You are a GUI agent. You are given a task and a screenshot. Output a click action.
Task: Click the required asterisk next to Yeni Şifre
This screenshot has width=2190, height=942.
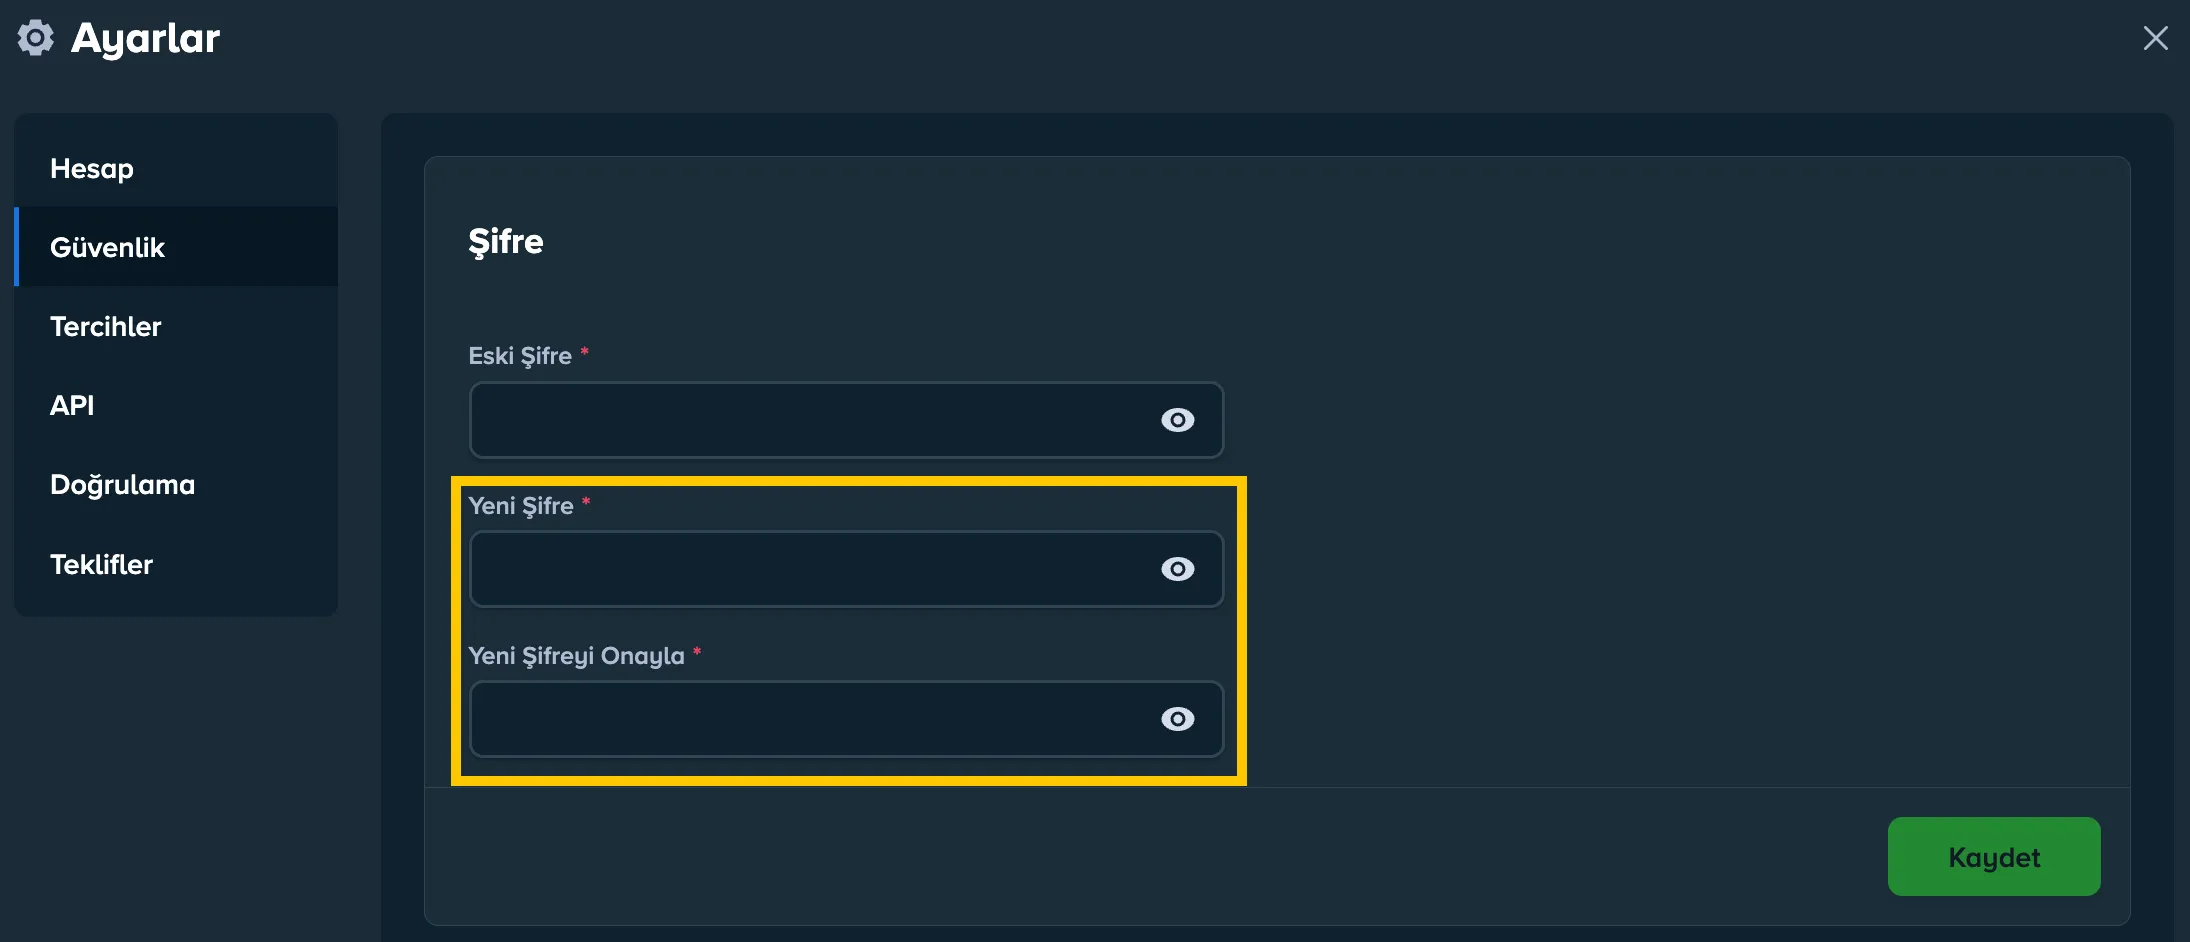click(585, 504)
